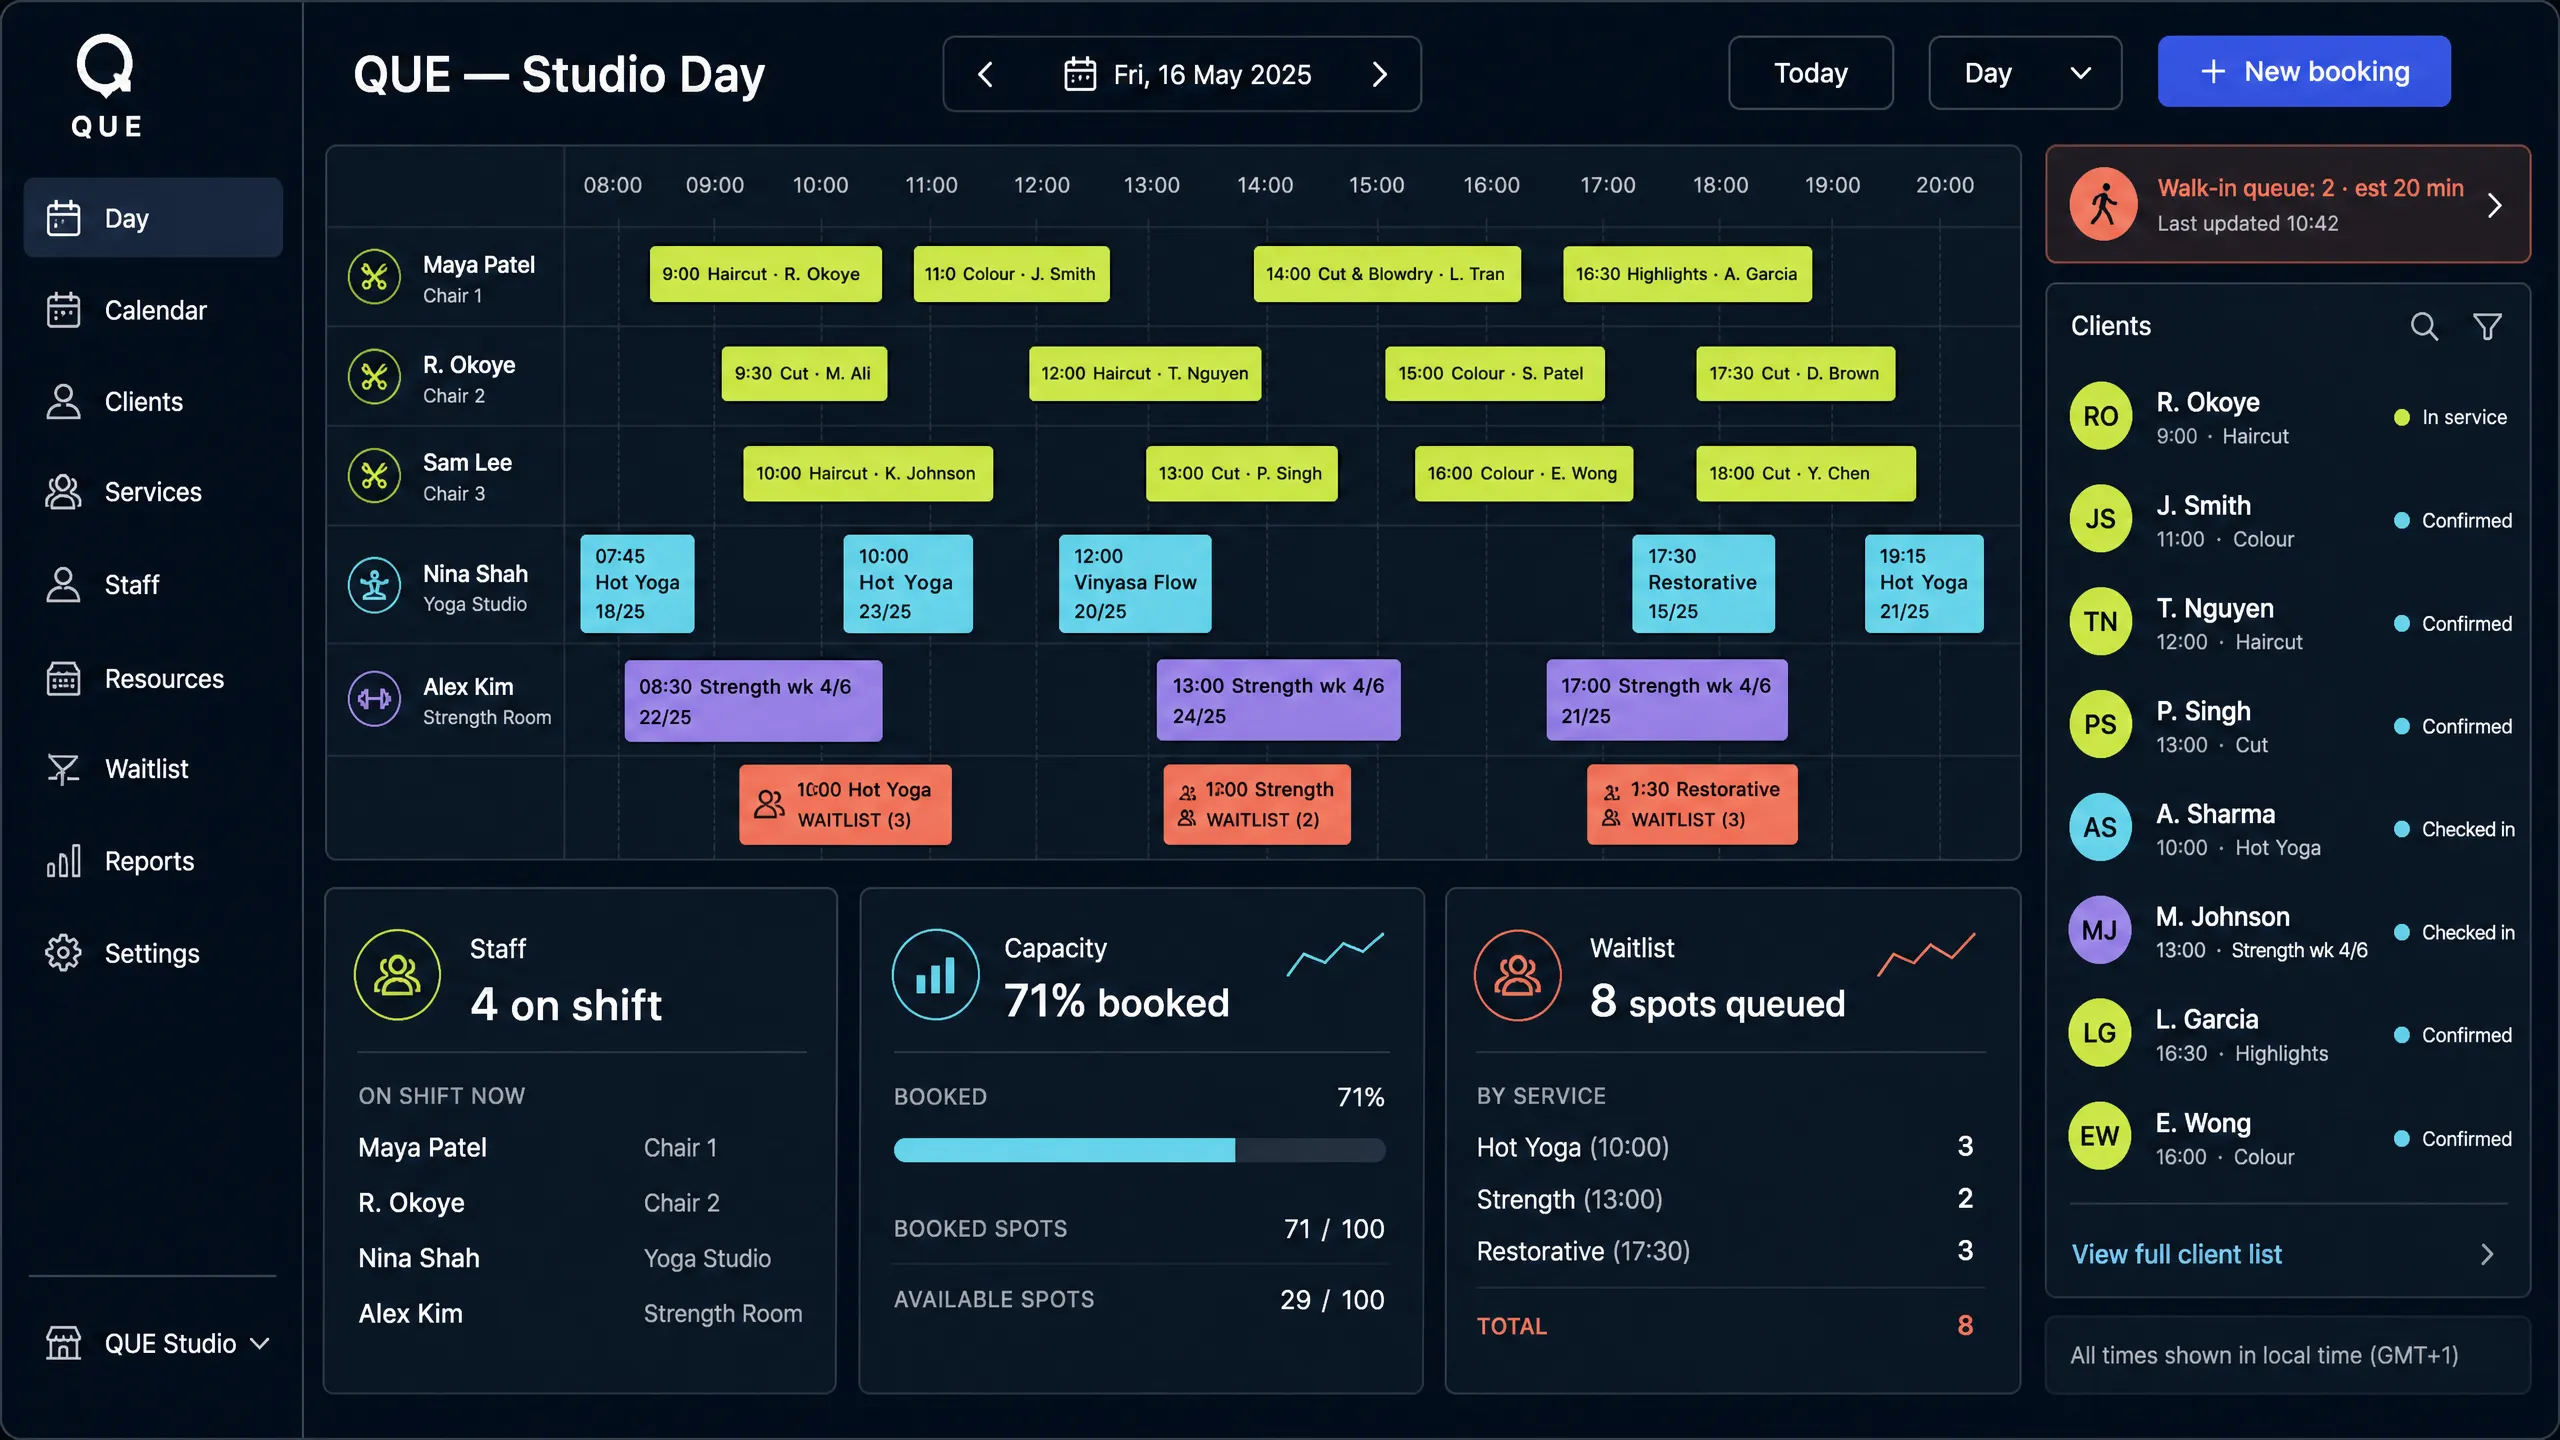This screenshot has width=2560, height=1440.
Task: Click the TN avatar for T. Nguyen
Action: pyautogui.click(x=2100, y=622)
